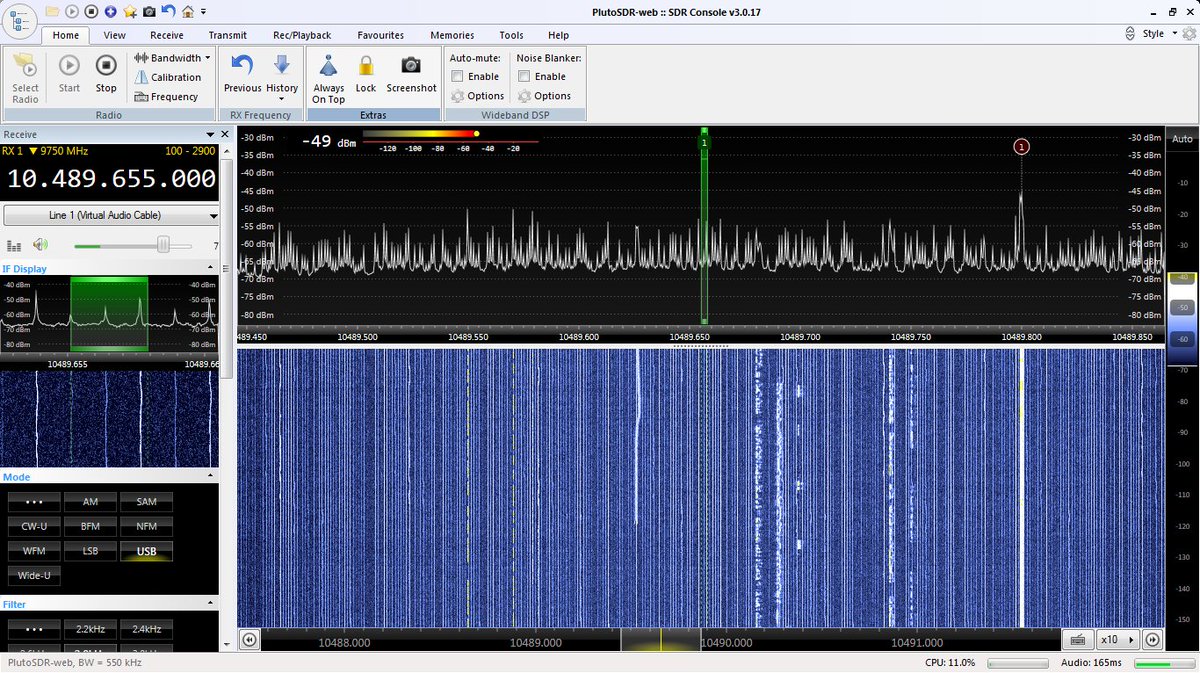The width and height of the screenshot is (1200, 673).
Task: Select CW-U mode
Action: tap(34, 526)
